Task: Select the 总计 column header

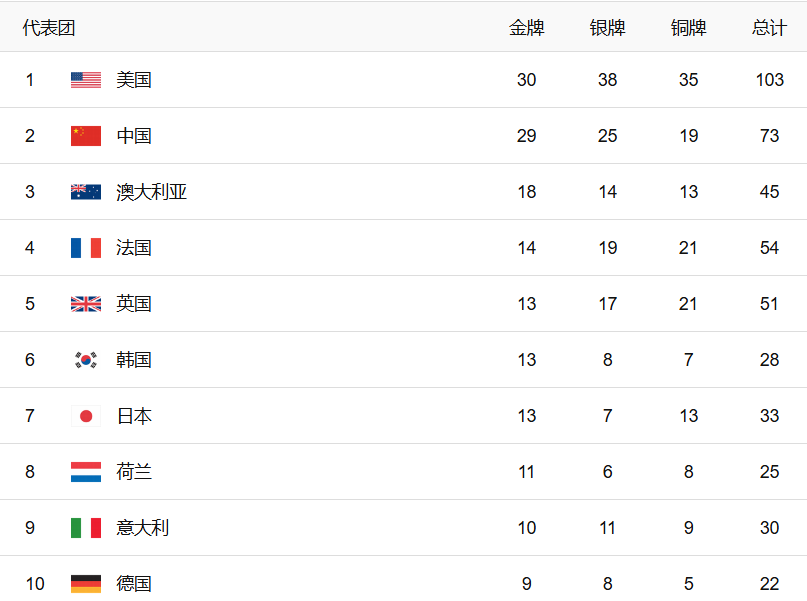Action: click(x=769, y=28)
